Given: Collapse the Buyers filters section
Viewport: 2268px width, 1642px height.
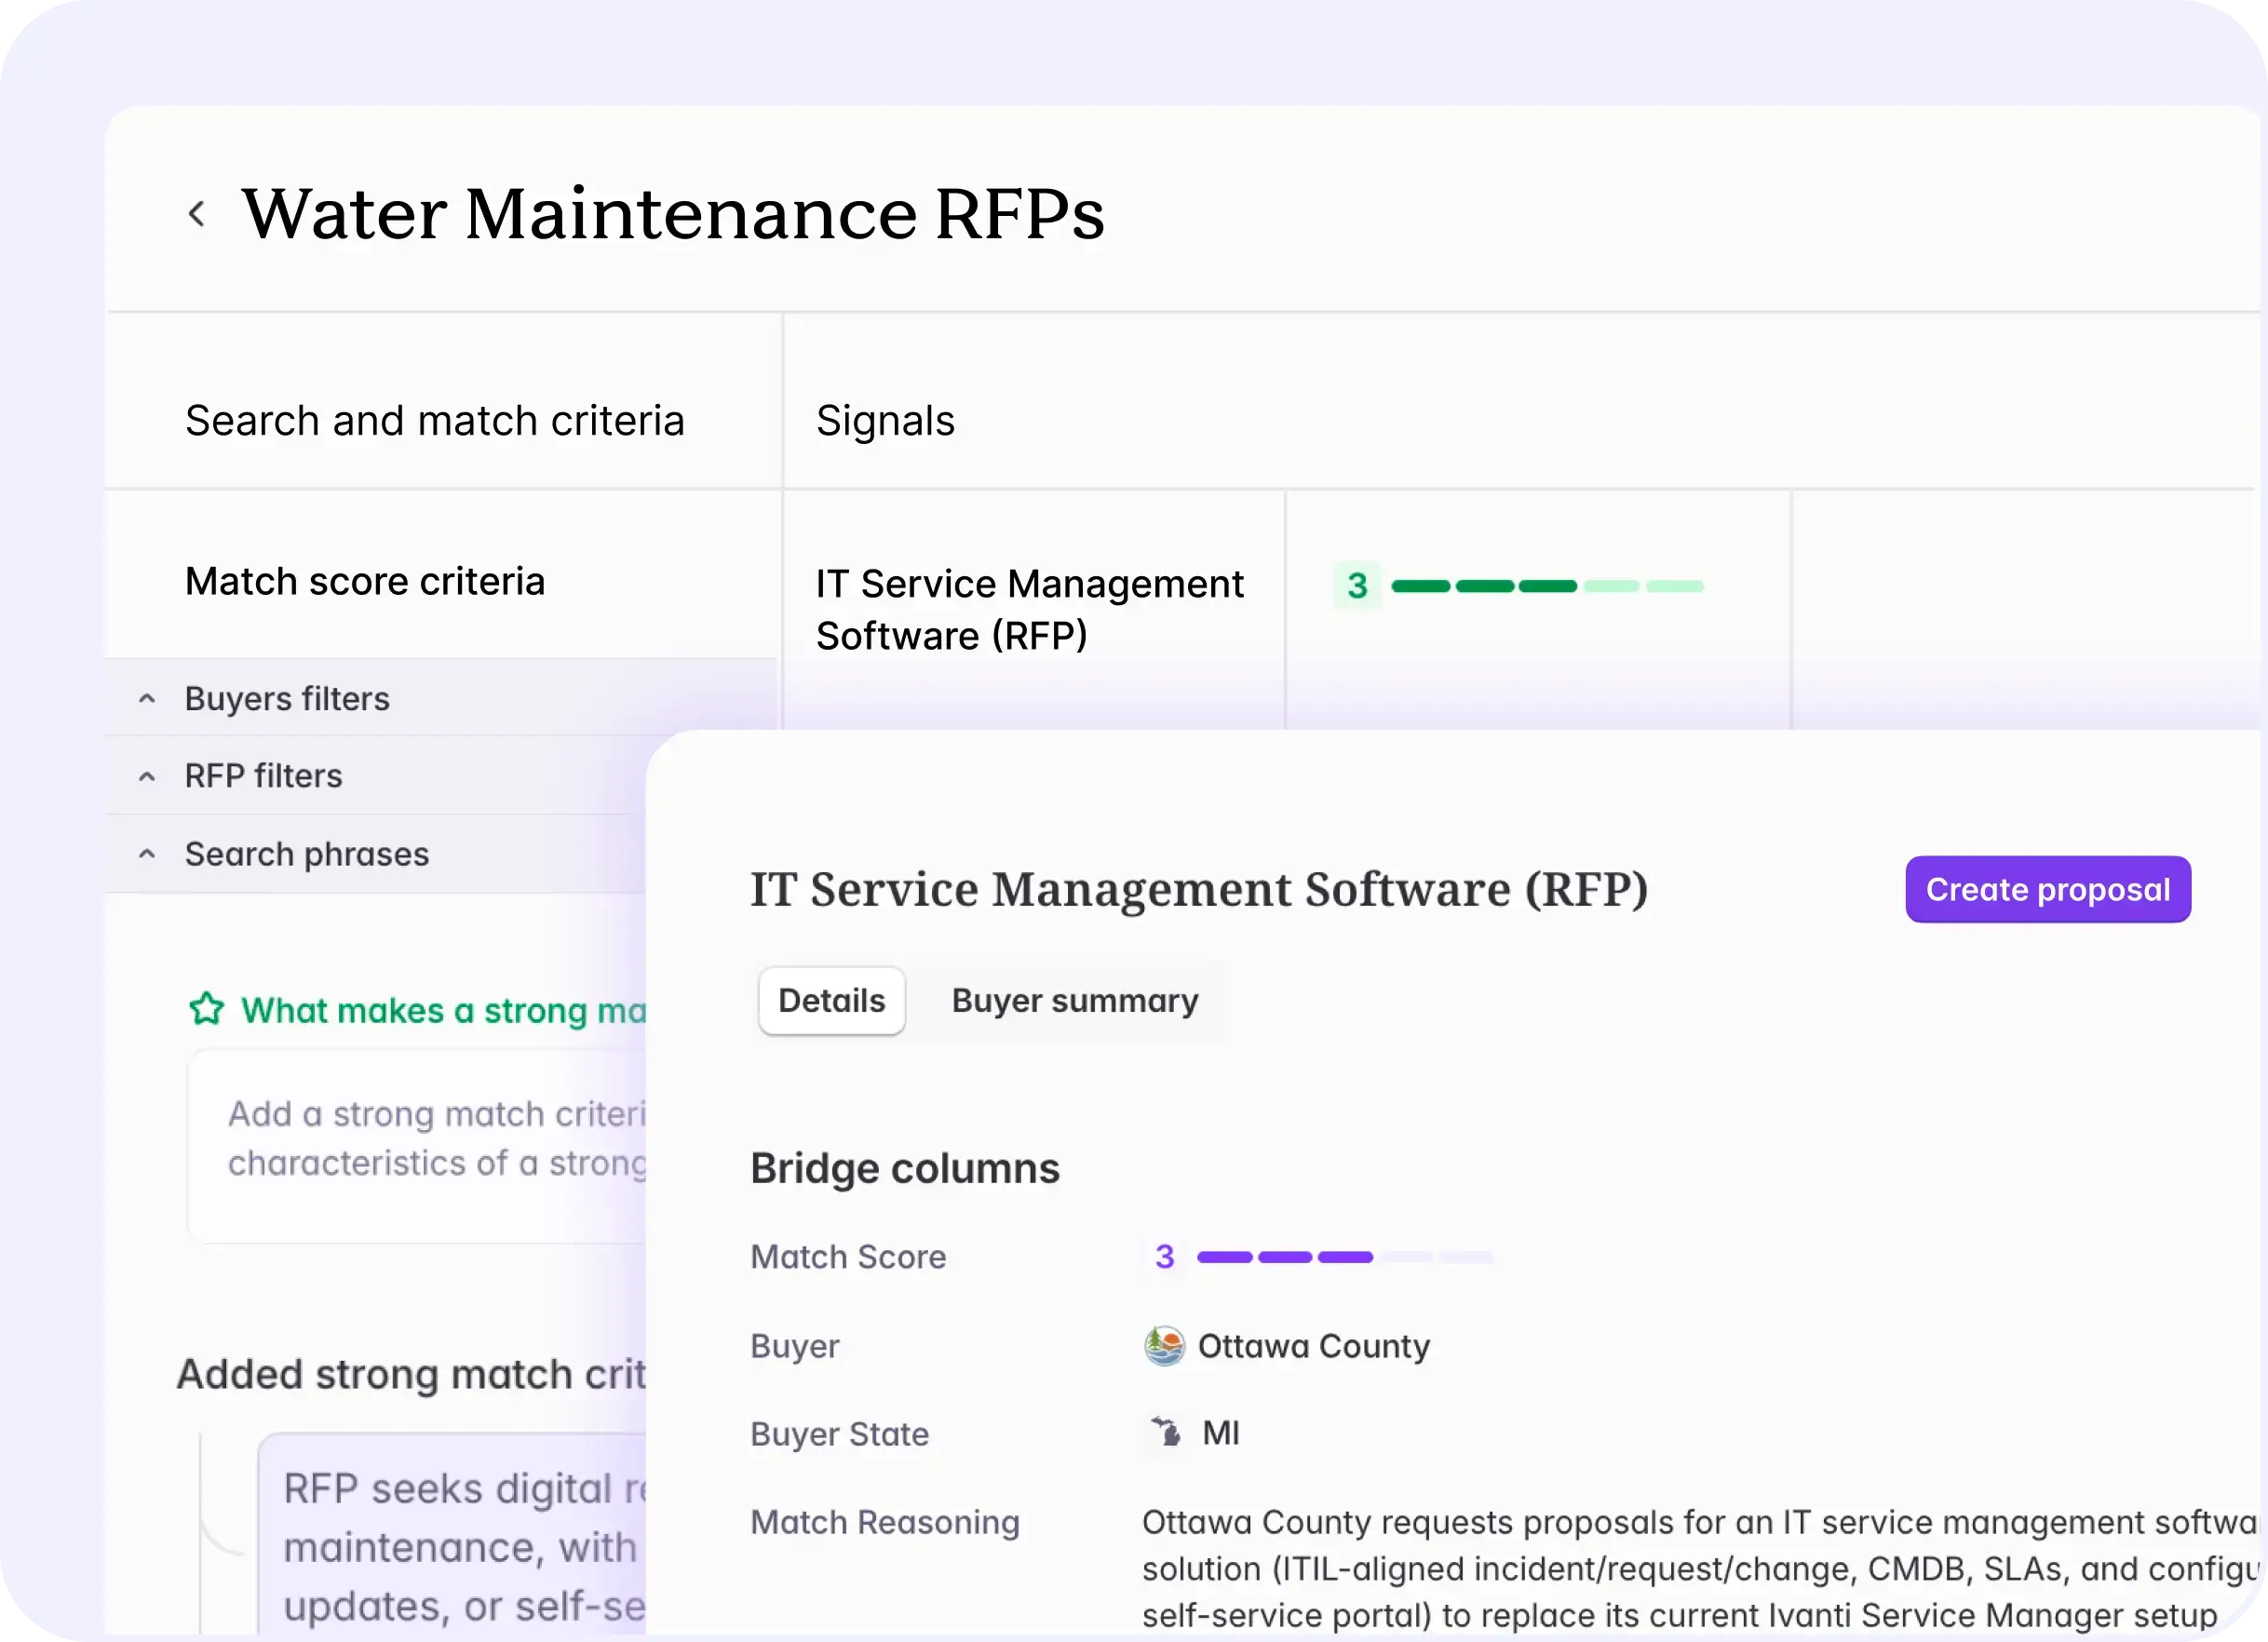Looking at the screenshot, I should pyautogui.click(x=147, y=699).
